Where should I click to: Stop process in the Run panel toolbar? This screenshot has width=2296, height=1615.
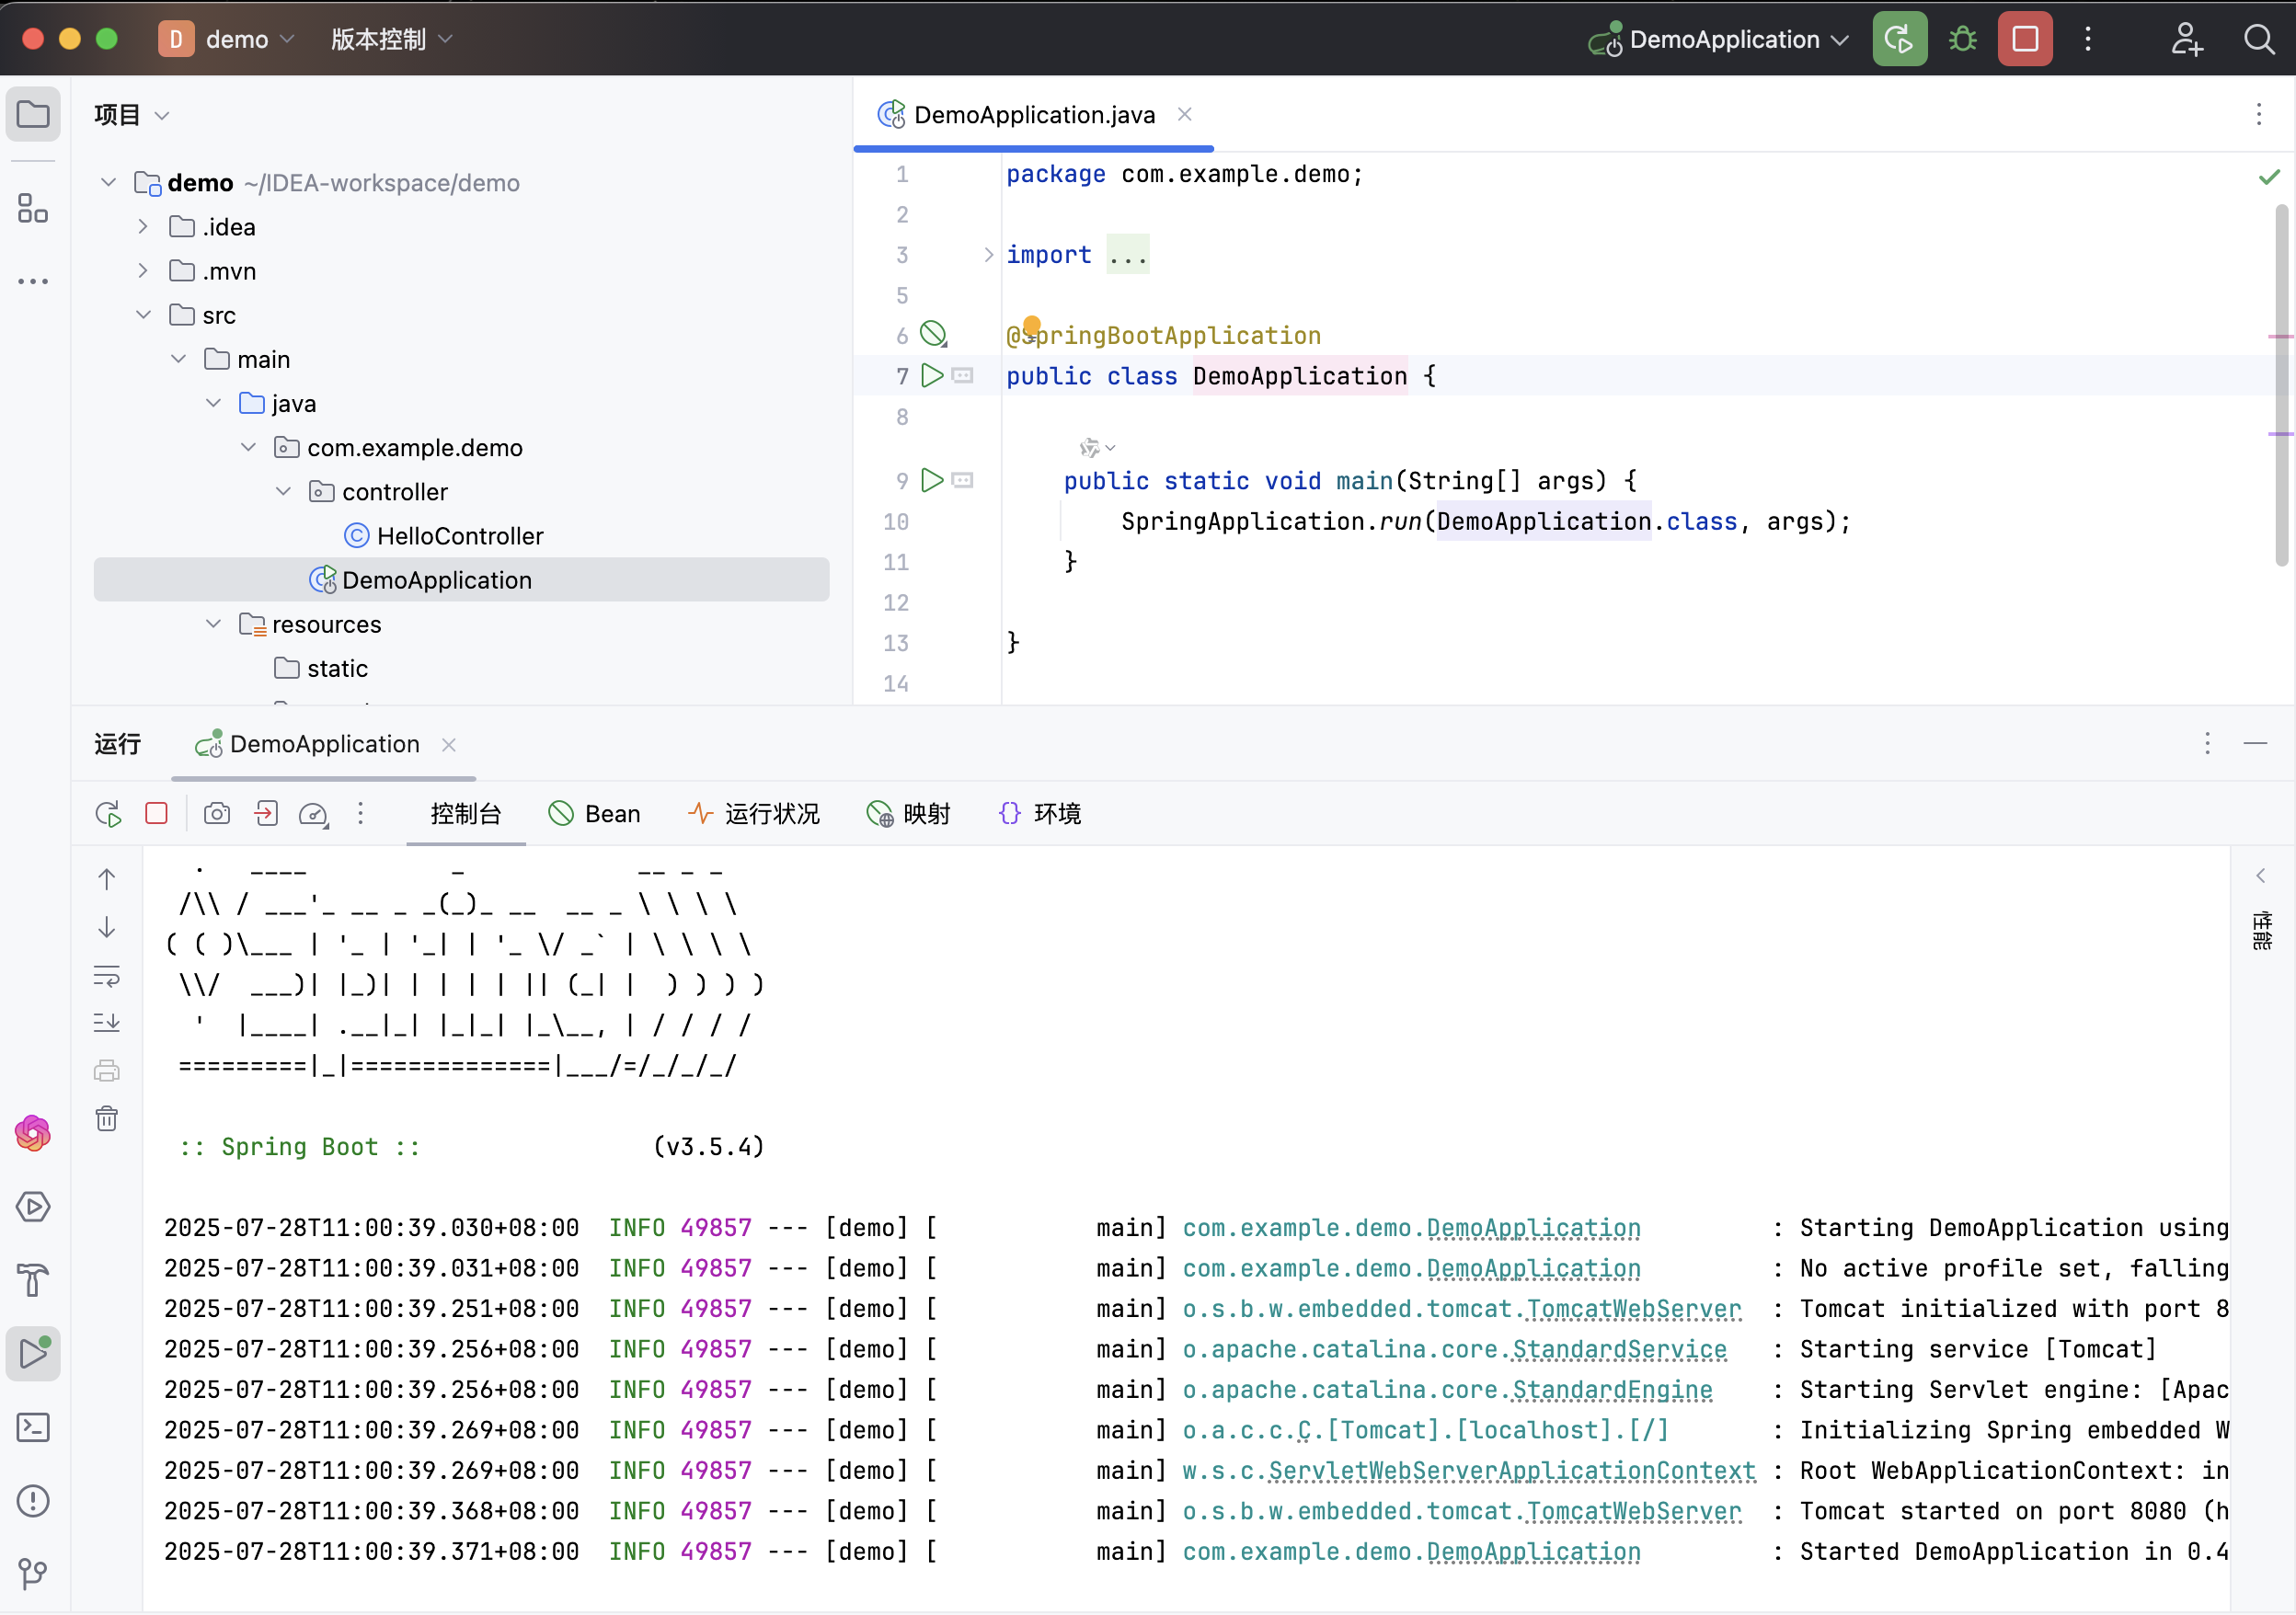coord(156,813)
